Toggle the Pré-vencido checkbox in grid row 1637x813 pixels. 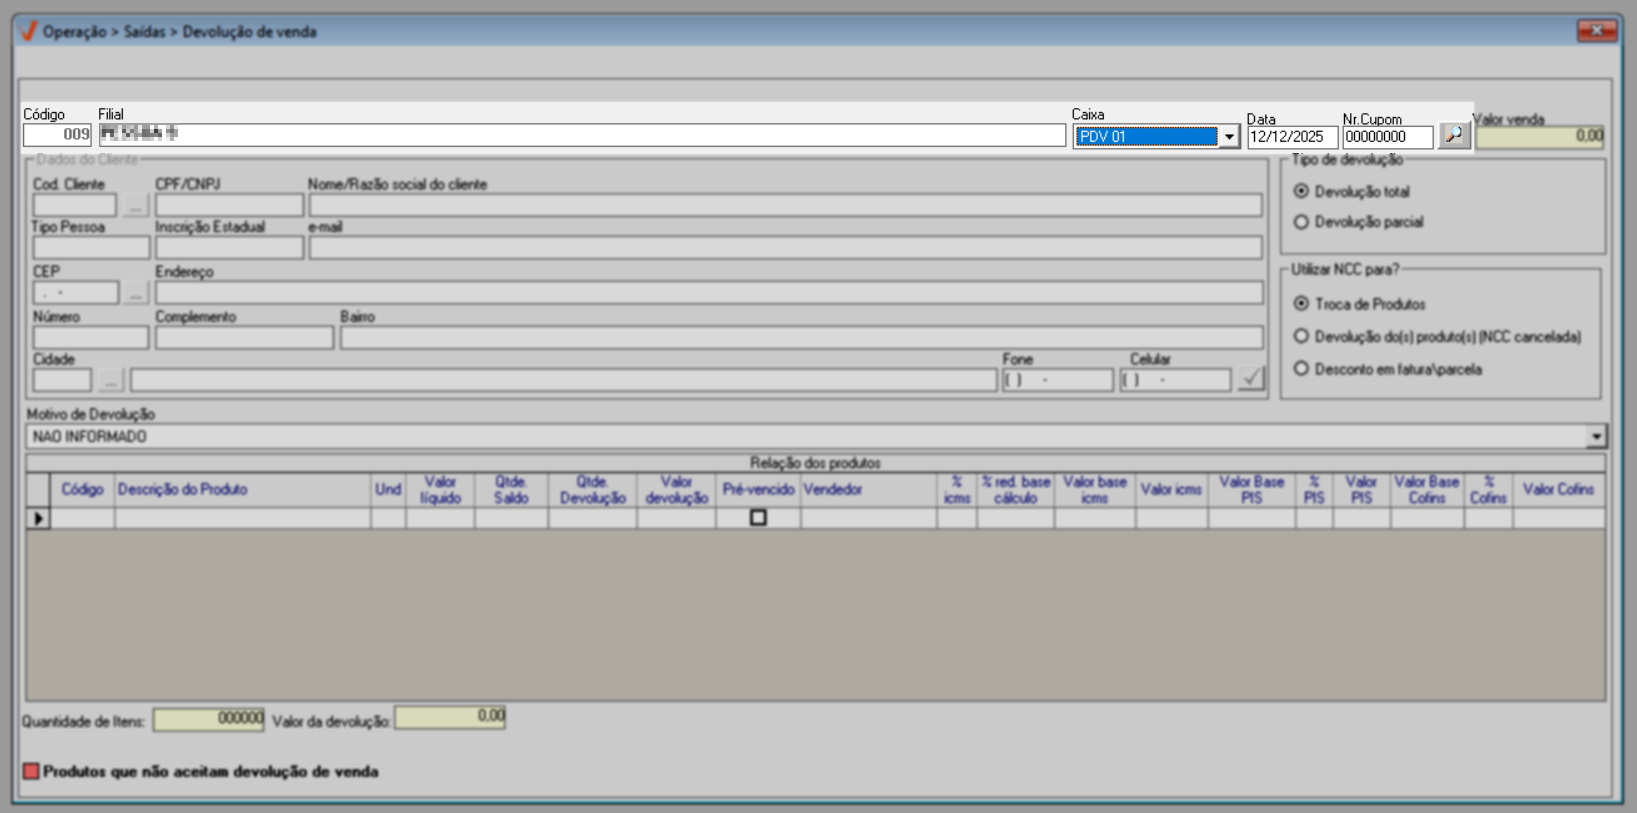758,518
